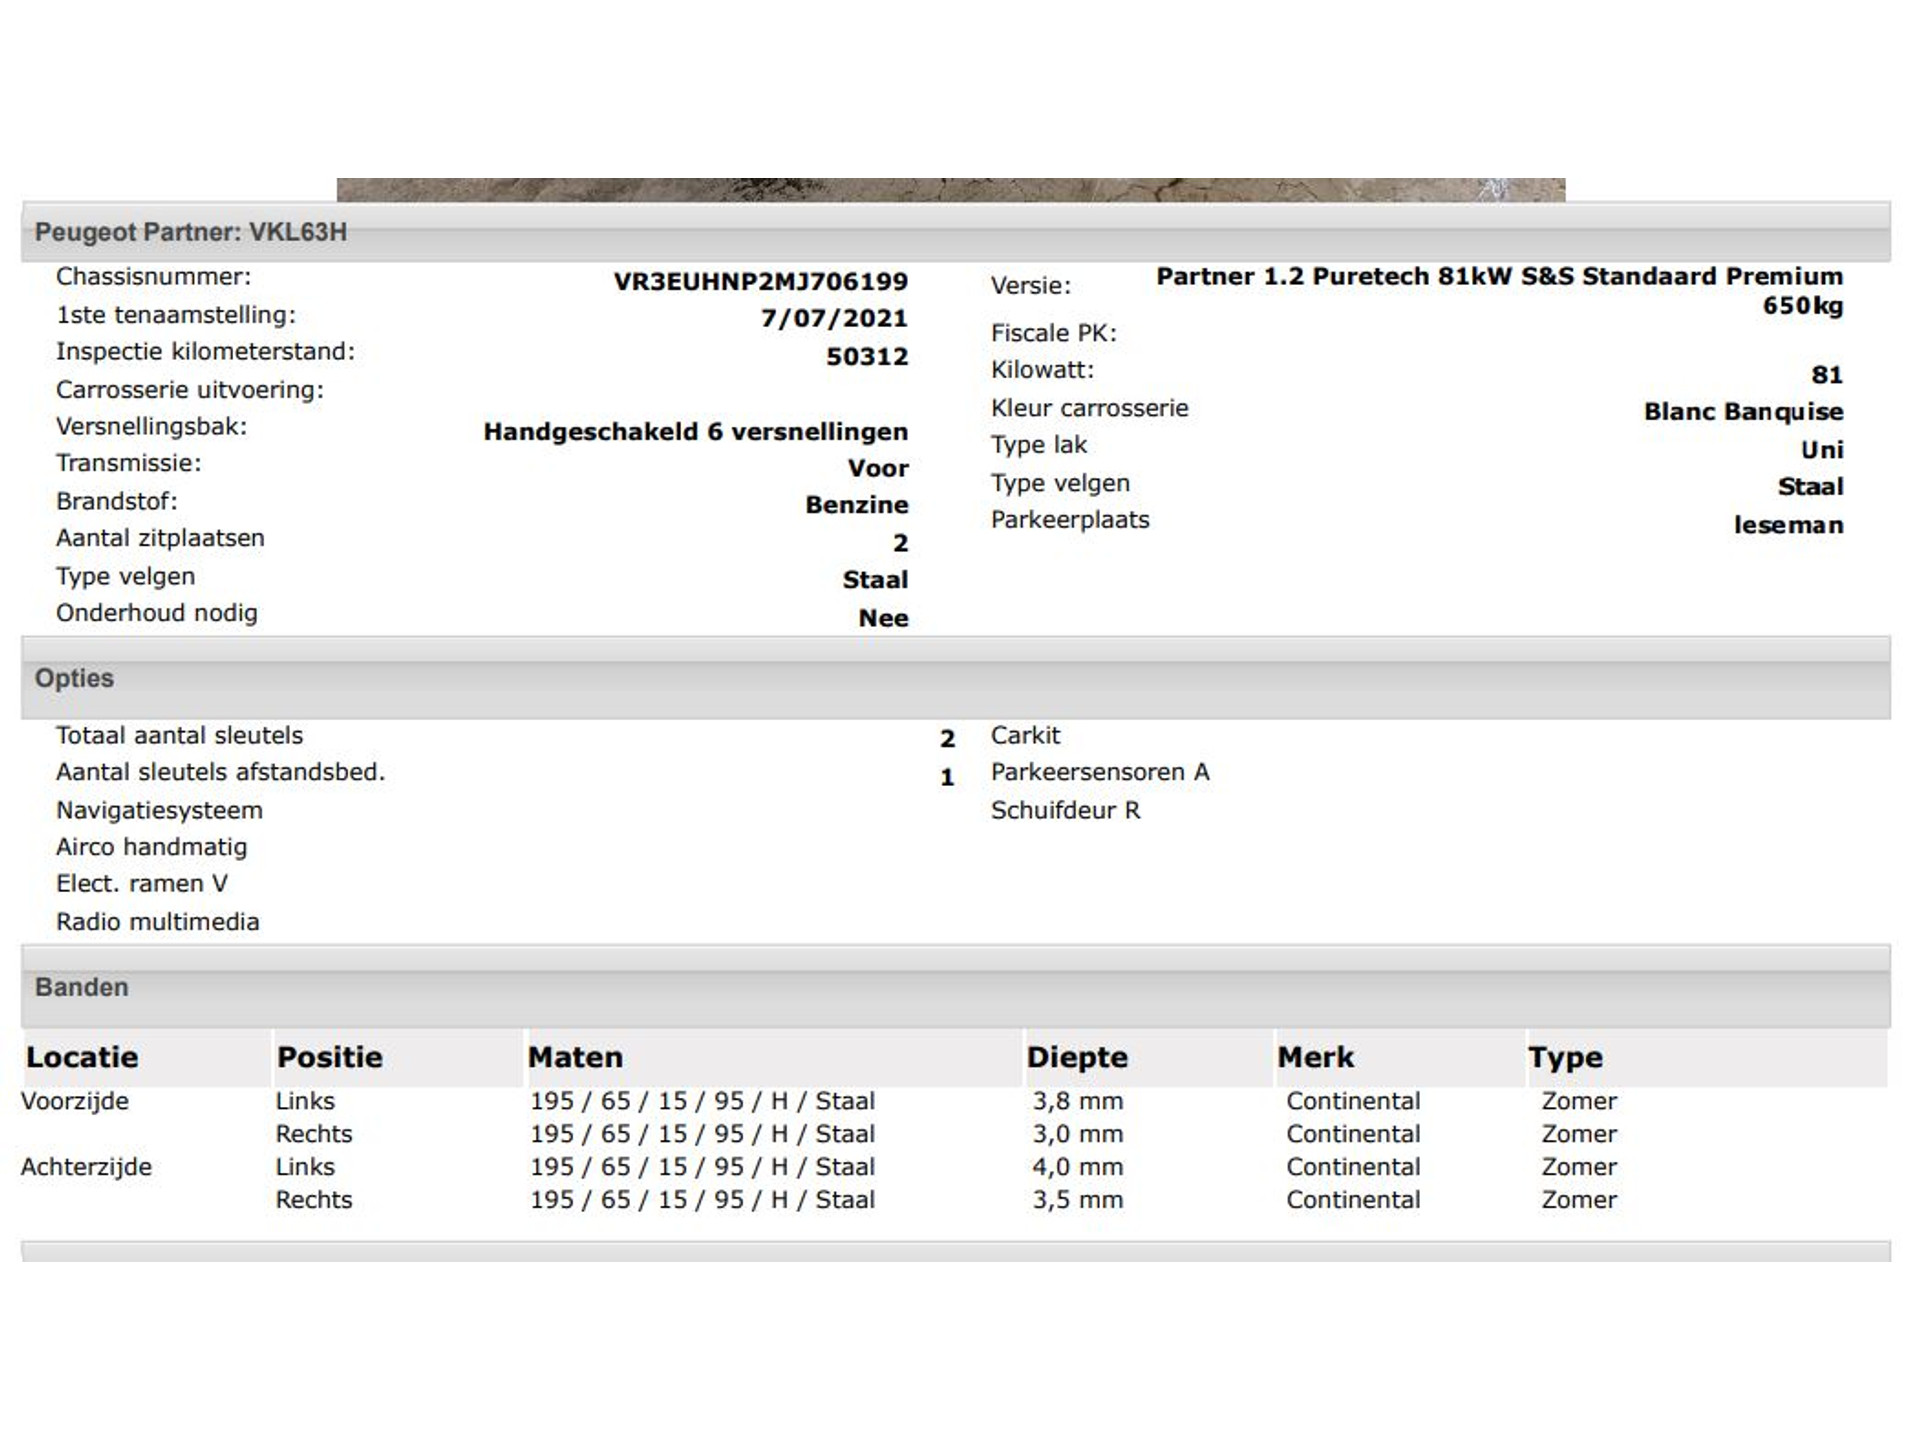Click the Banden section header

(81, 987)
